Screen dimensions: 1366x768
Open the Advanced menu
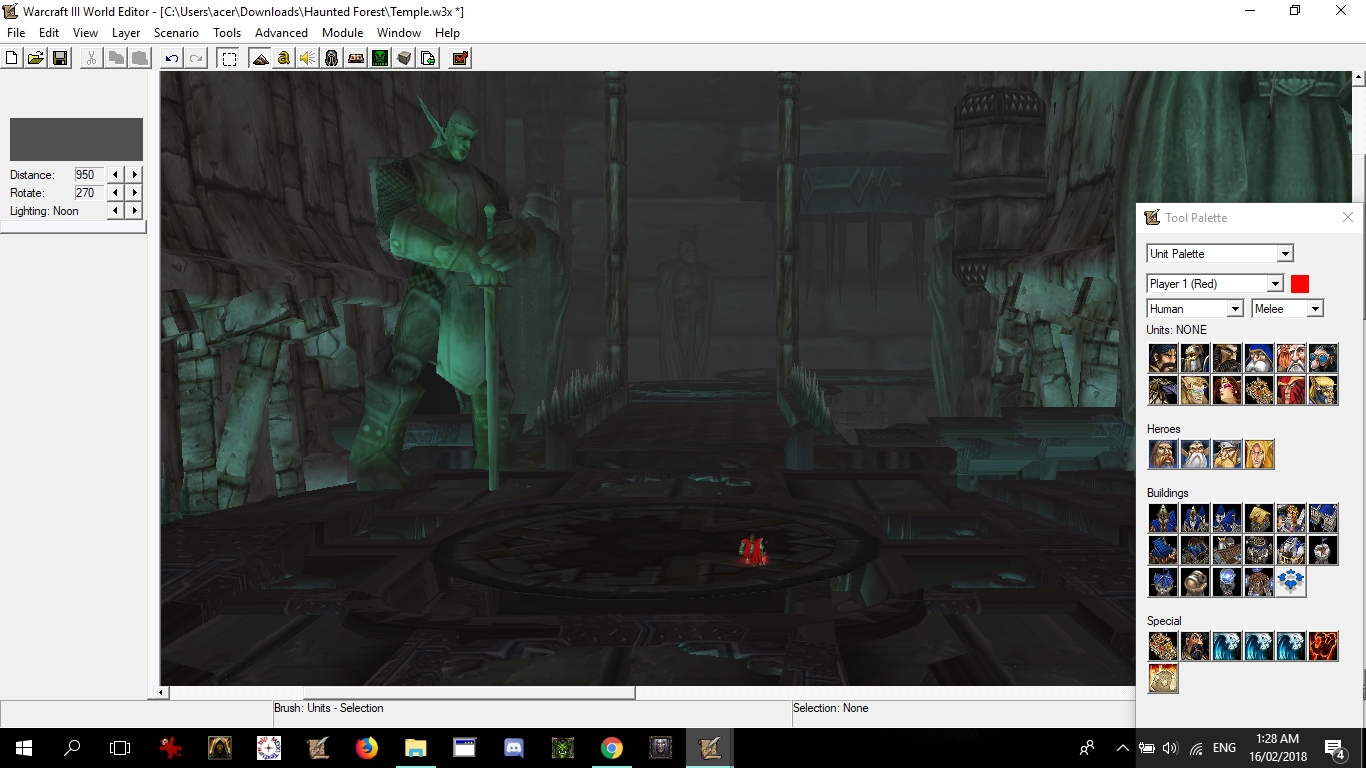[281, 33]
